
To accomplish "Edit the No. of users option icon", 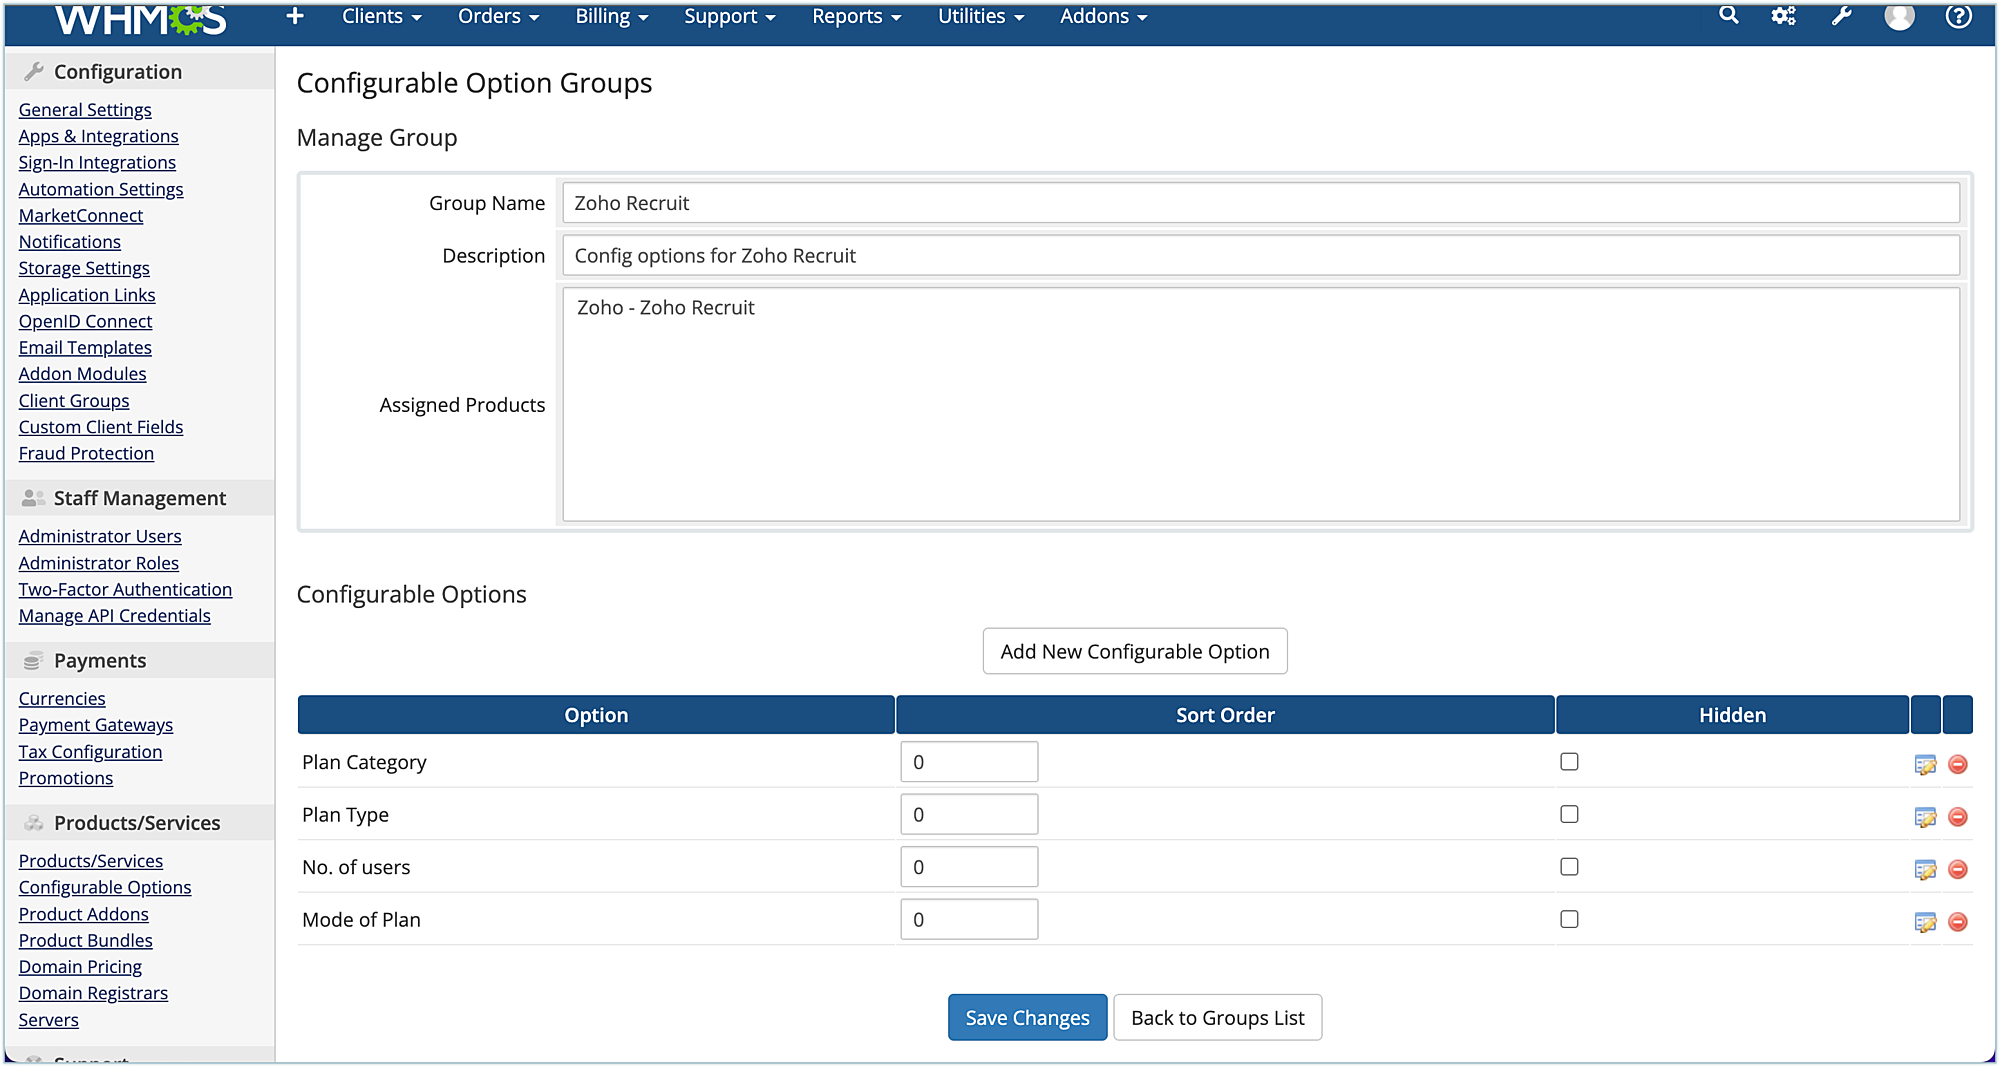I will [x=1925, y=870].
